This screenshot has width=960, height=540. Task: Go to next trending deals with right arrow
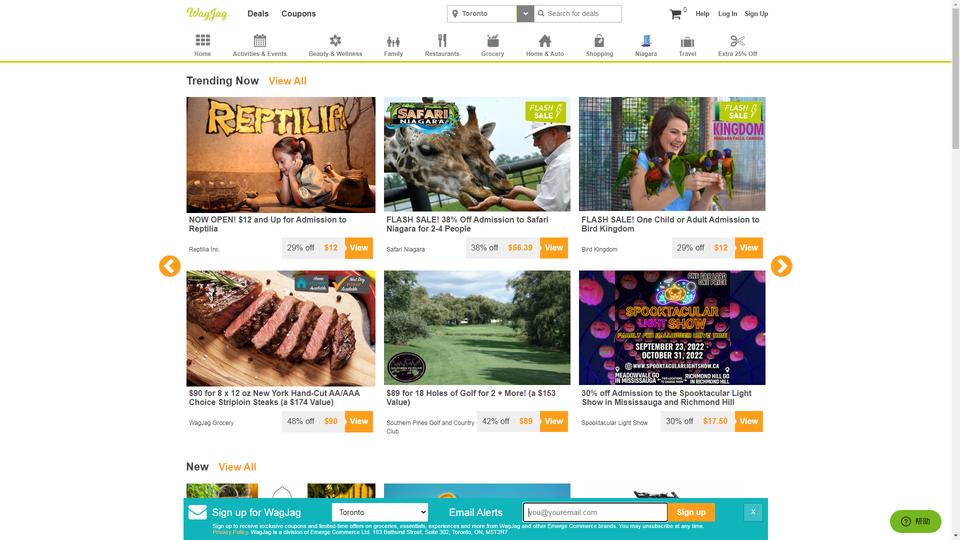point(781,266)
